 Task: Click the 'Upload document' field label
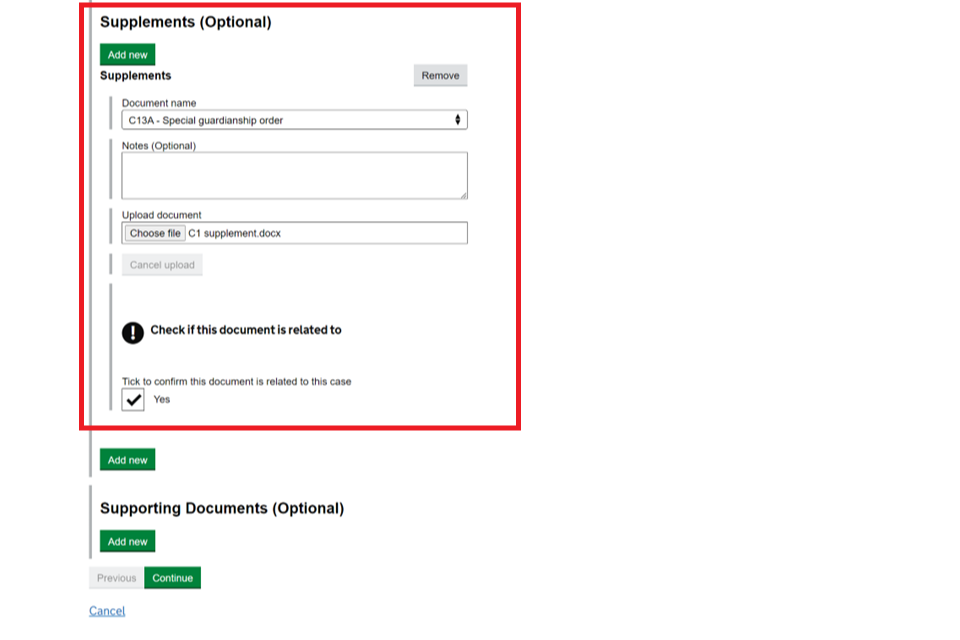coord(161,215)
